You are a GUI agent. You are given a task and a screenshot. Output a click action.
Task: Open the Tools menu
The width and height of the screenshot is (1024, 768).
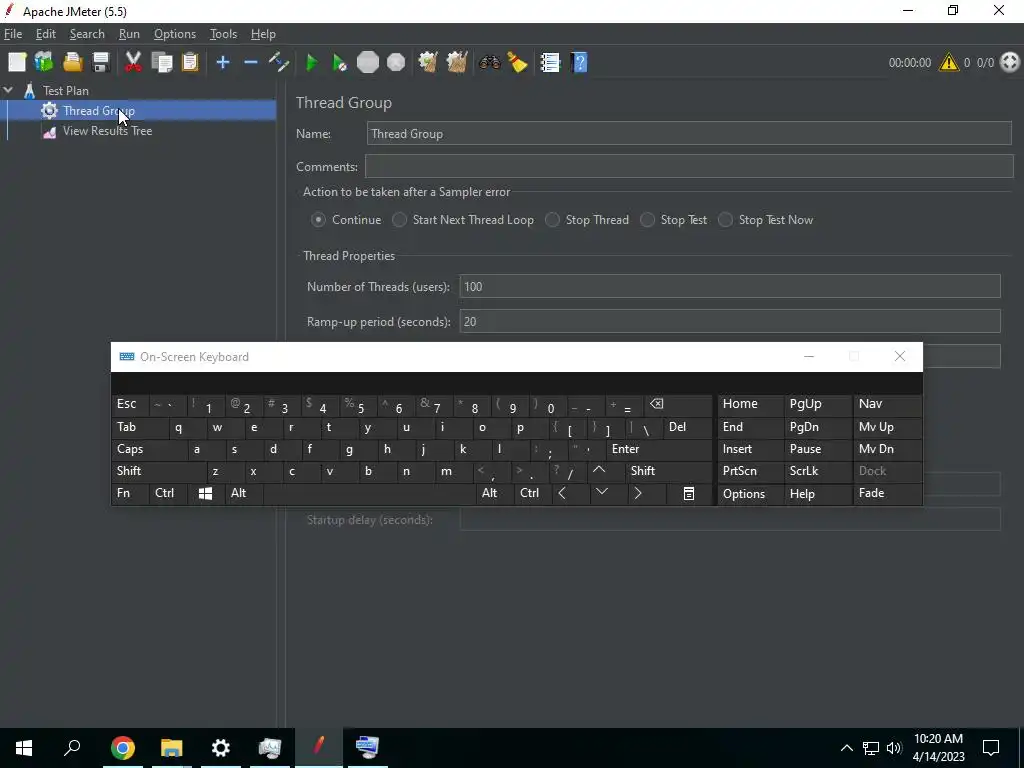[223, 34]
